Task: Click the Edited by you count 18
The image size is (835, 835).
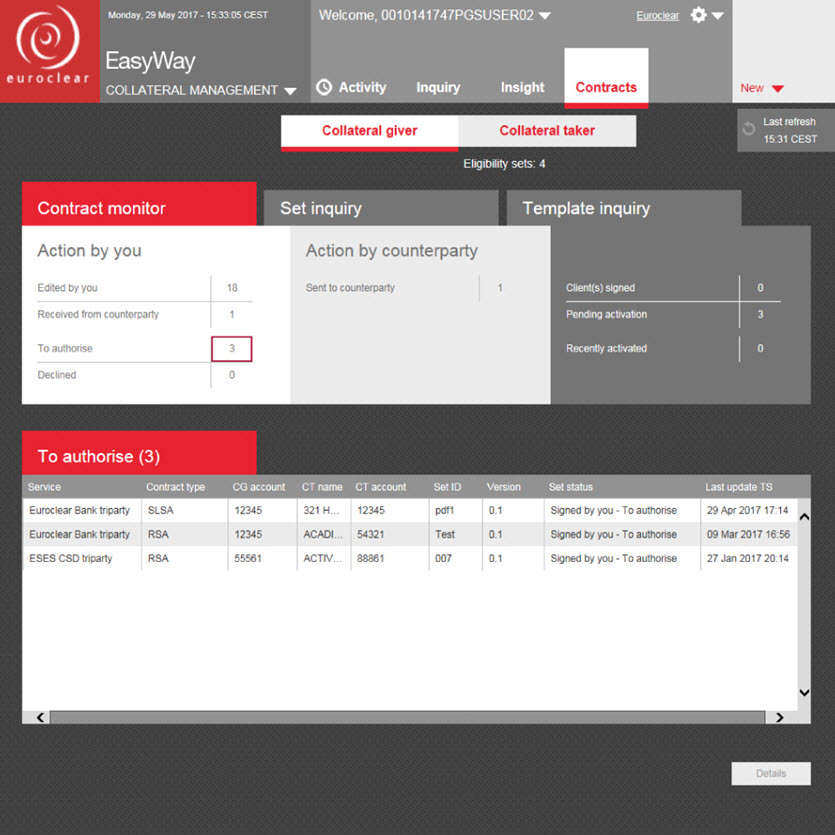Action: point(232,288)
